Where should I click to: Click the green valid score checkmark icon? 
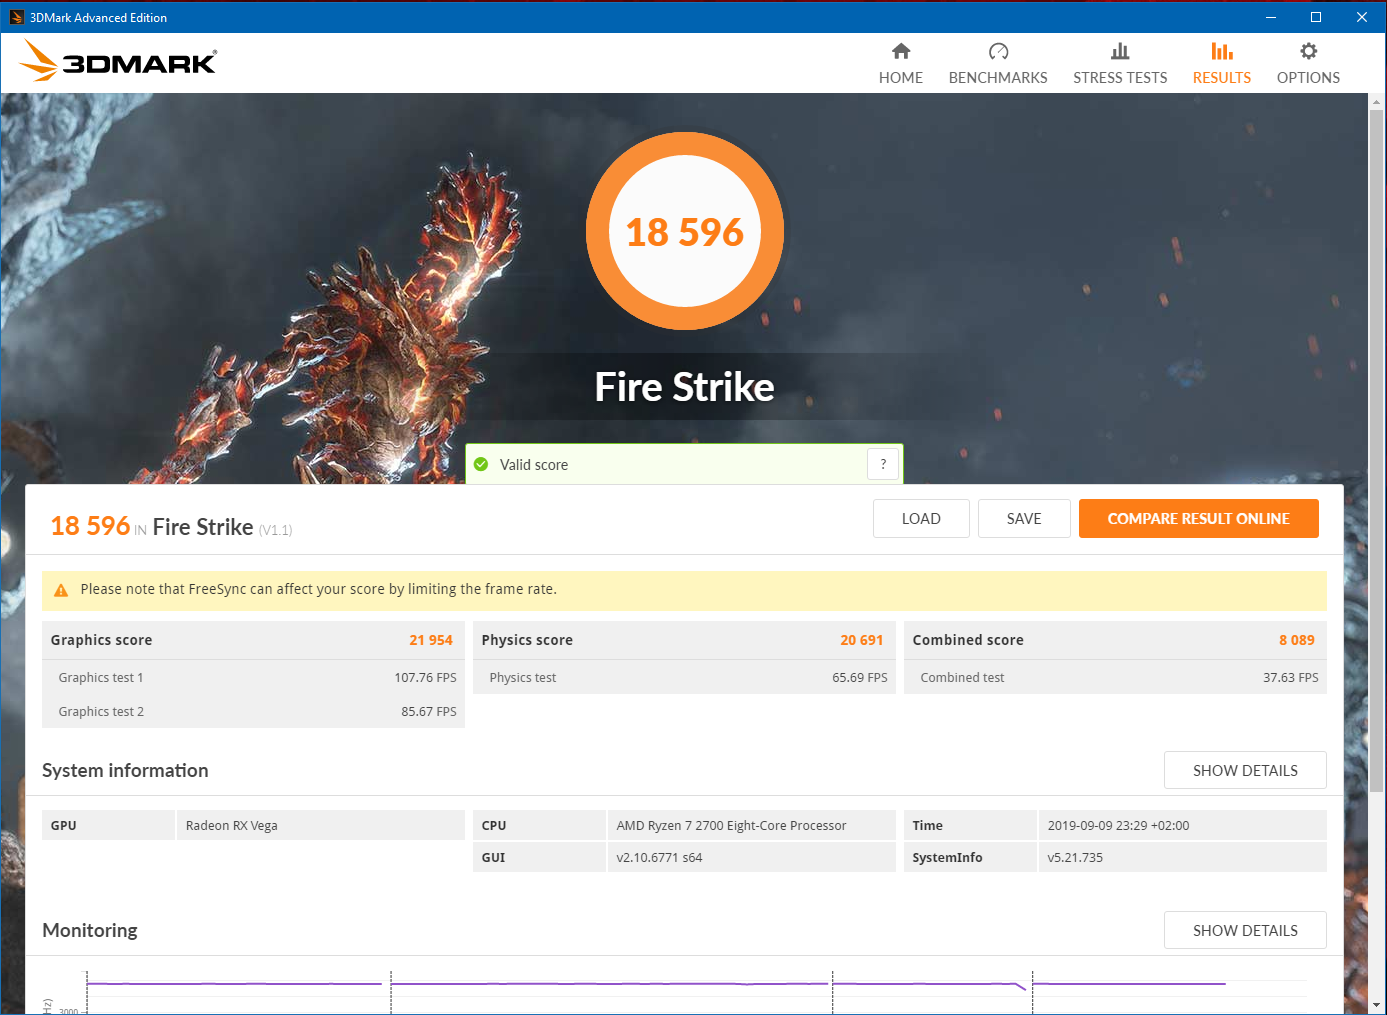[x=481, y=464]
